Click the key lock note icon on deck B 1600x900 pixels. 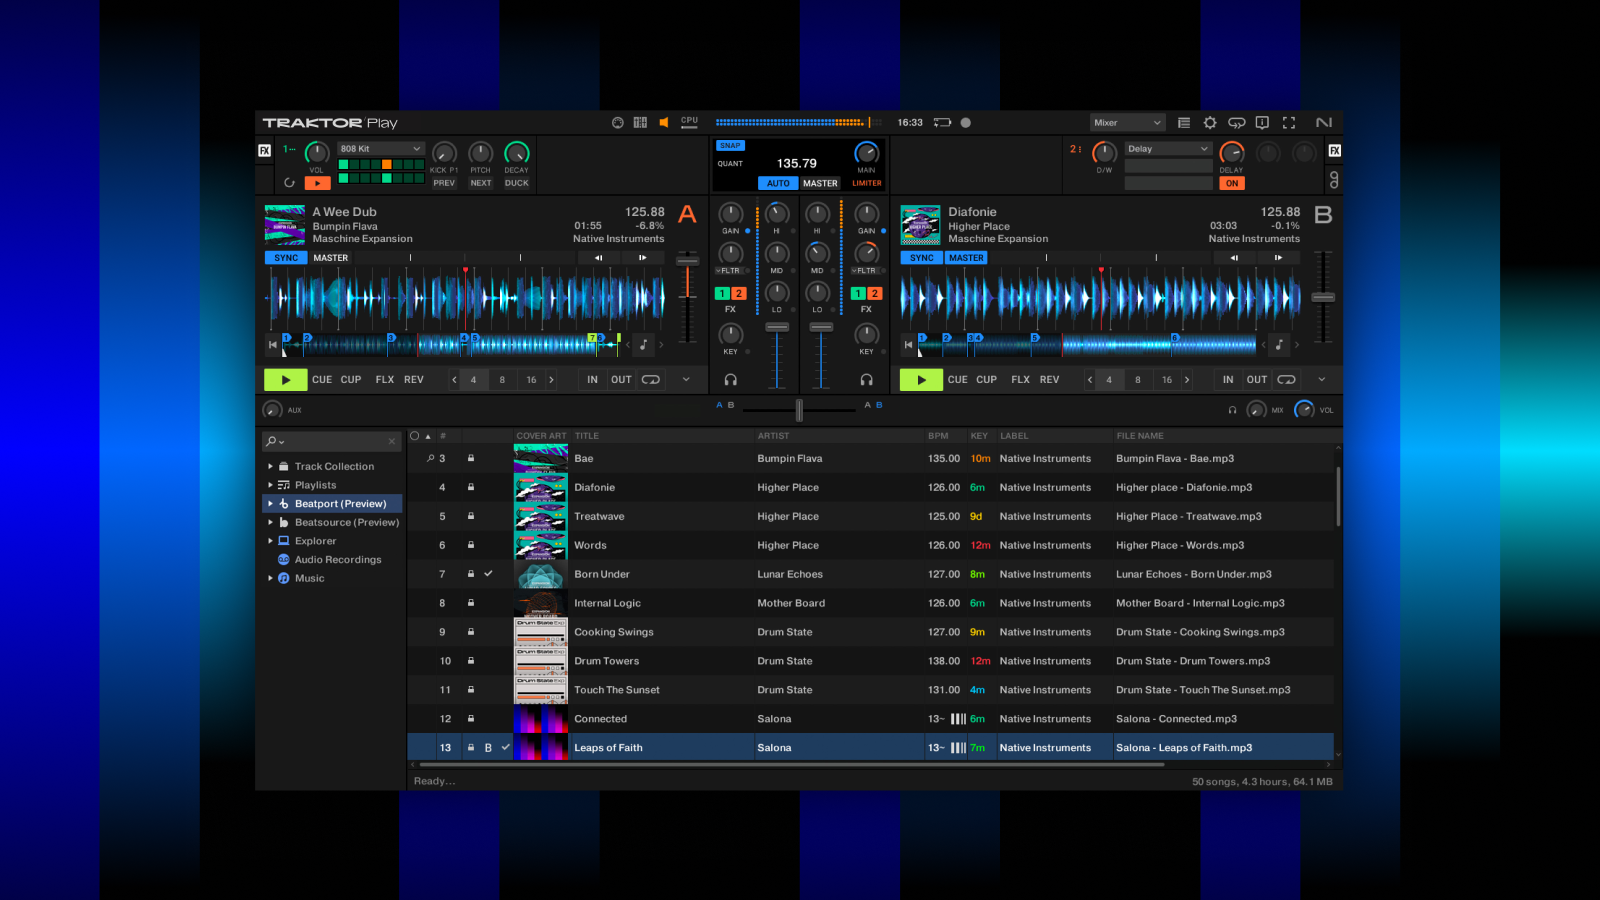coord(1279,345)
